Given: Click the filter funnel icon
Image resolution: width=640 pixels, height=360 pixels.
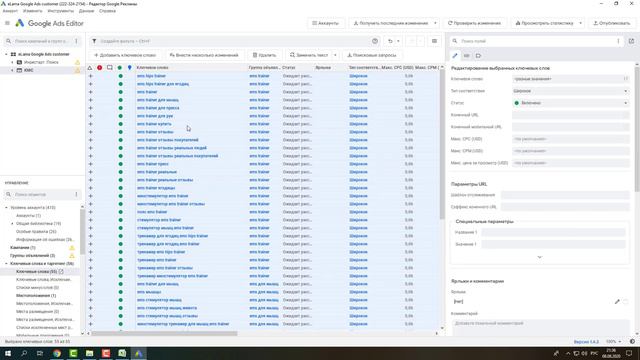Looking at the screenshot, I should (x=94, y=41).
